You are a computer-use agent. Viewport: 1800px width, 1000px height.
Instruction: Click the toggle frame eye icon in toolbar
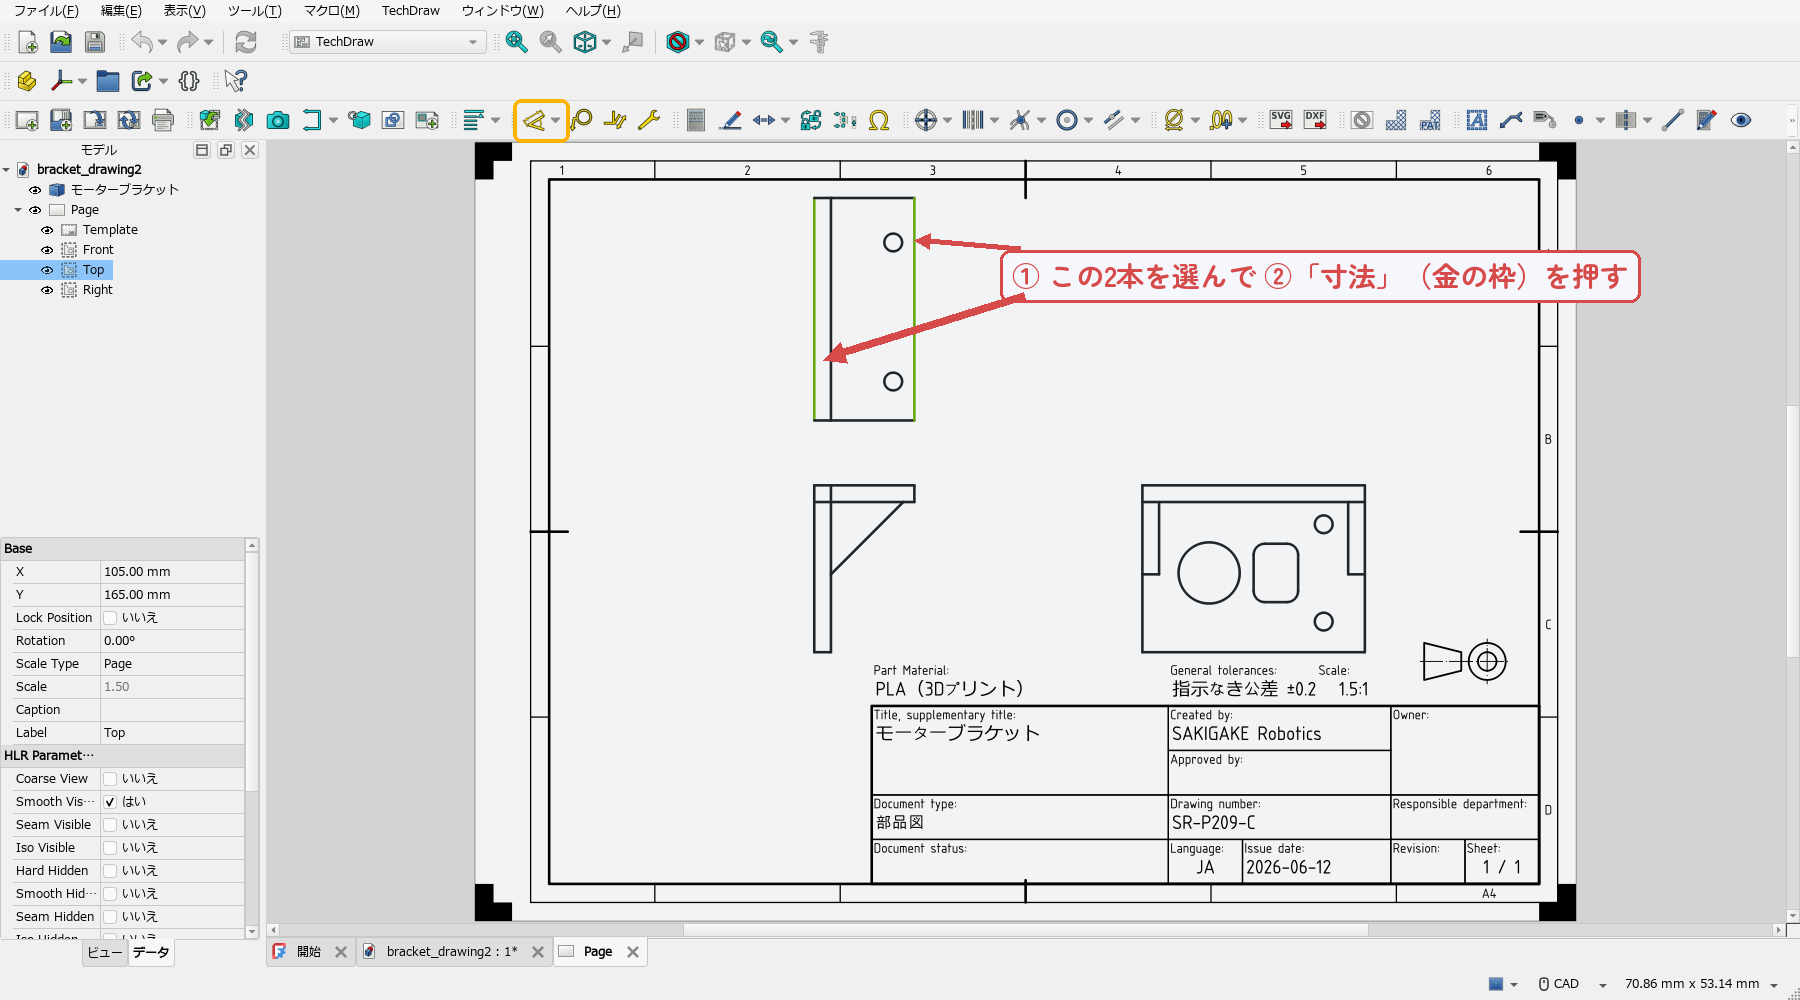pos(1741,121)
